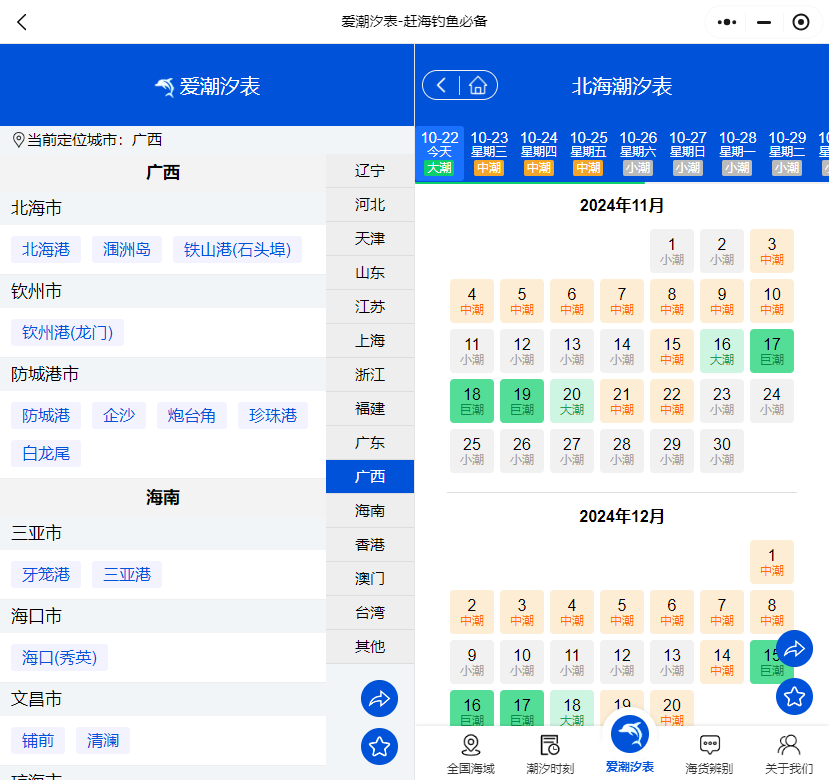Select November 16 大潮 calendar day
Image resolution: width=829 pixels, height=780 pixels.
pos(722,351)
